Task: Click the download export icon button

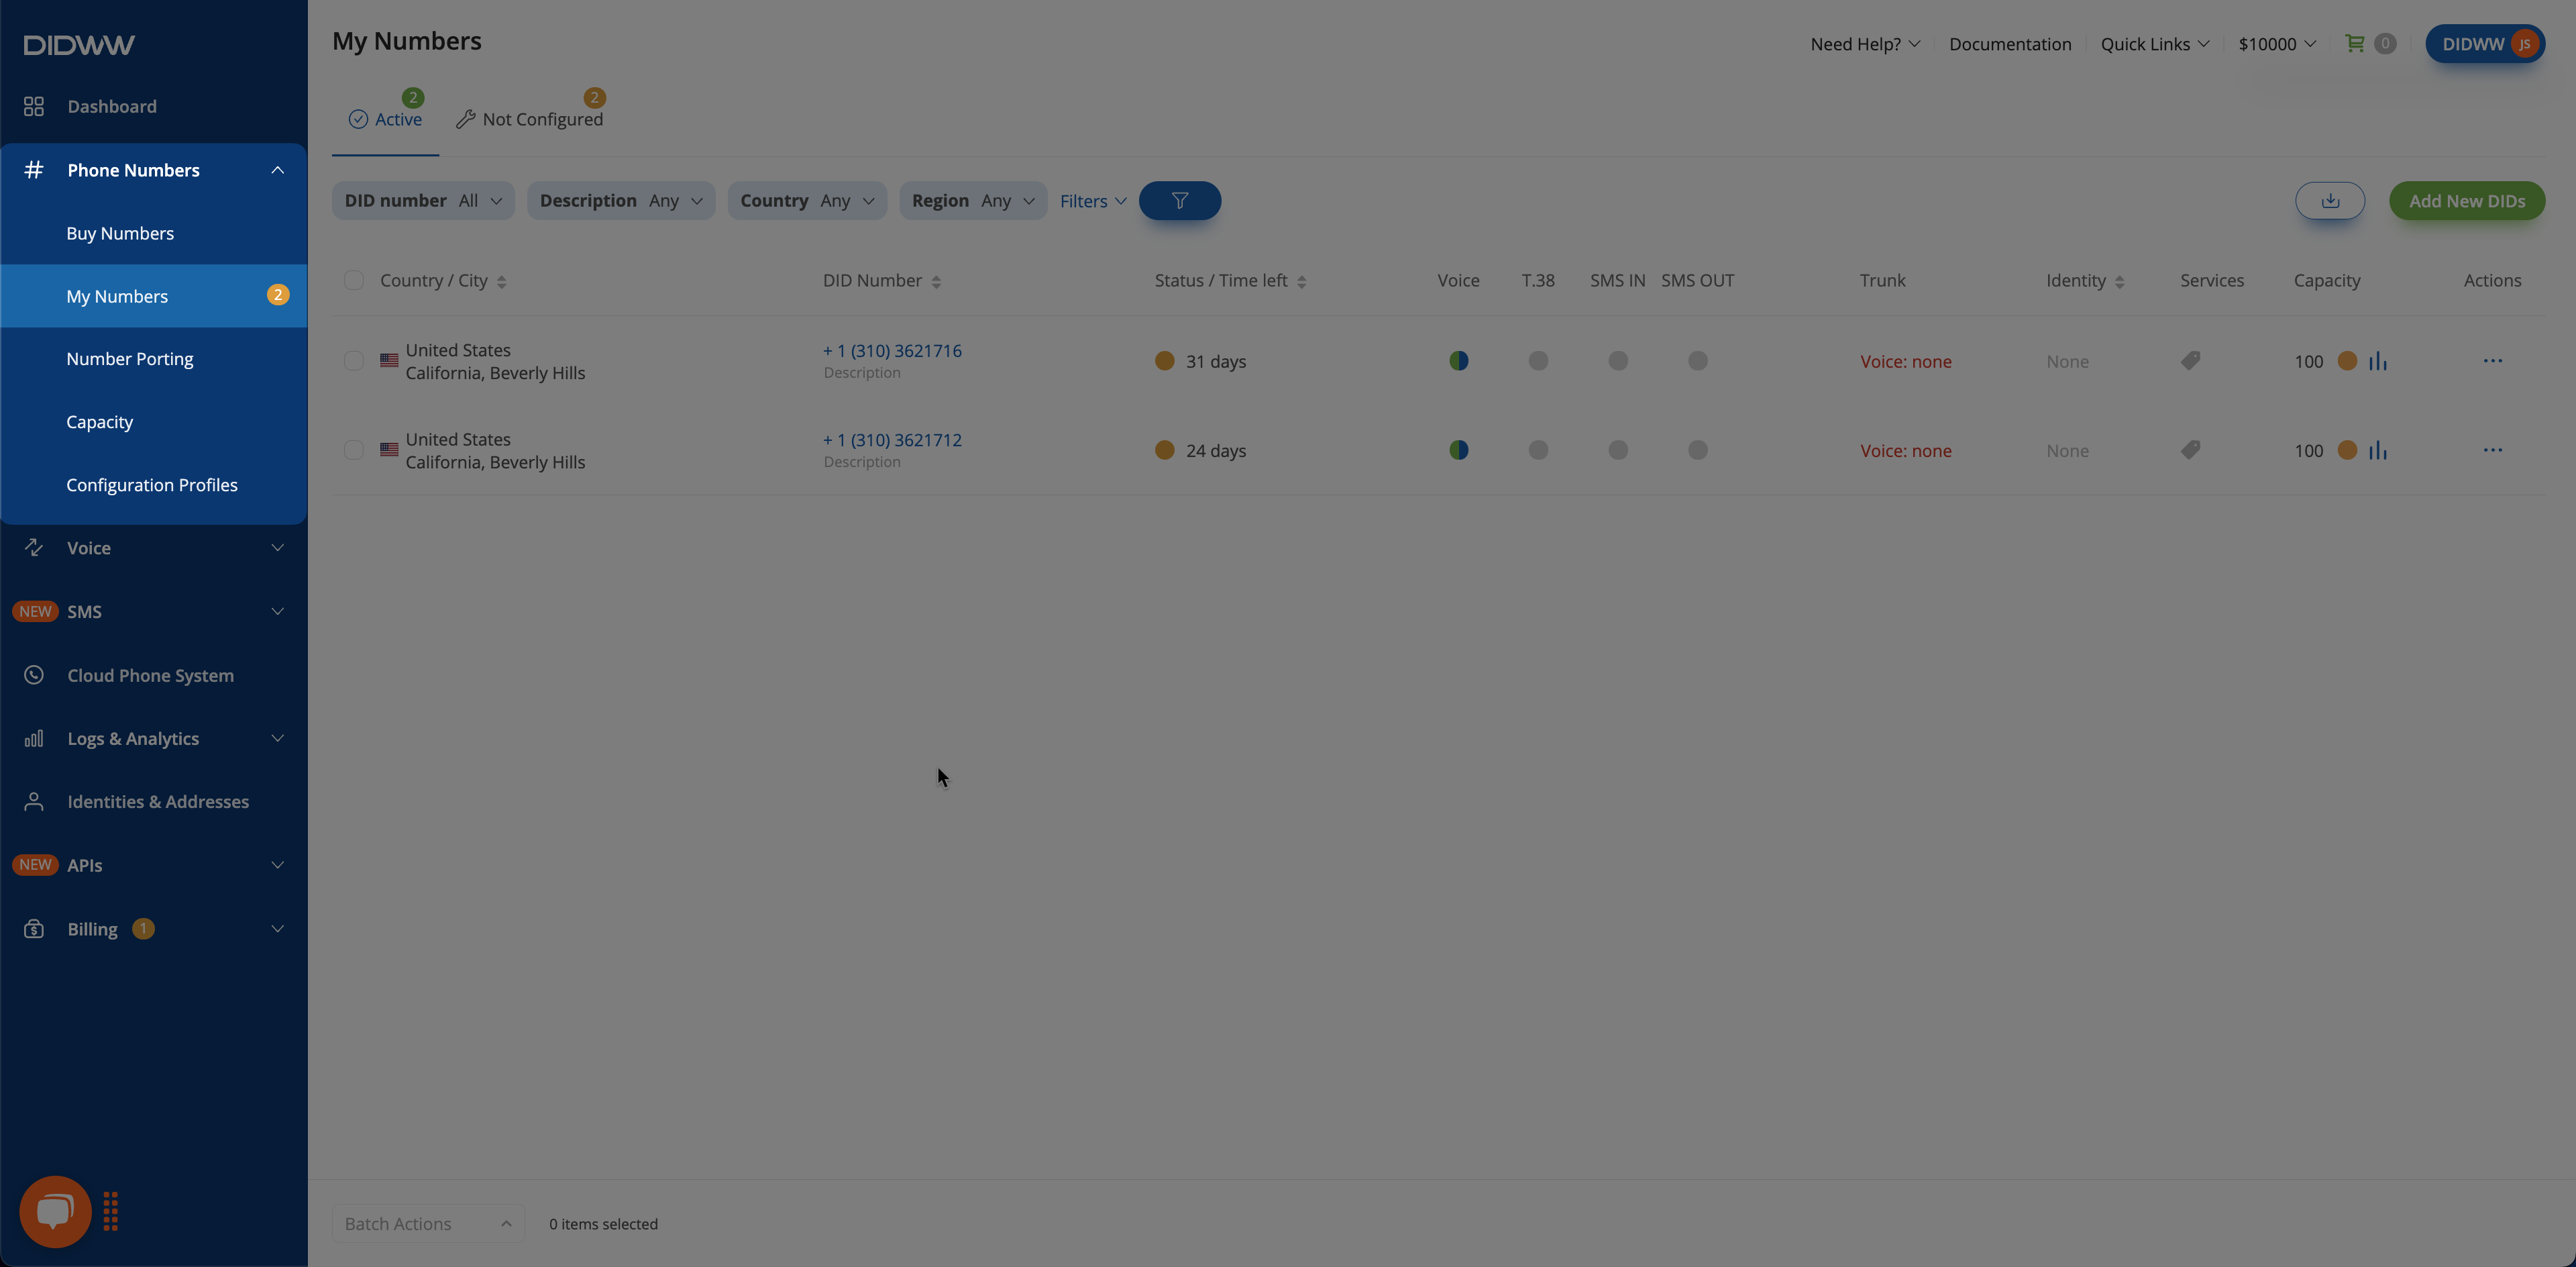Action: pos(2329,201)
